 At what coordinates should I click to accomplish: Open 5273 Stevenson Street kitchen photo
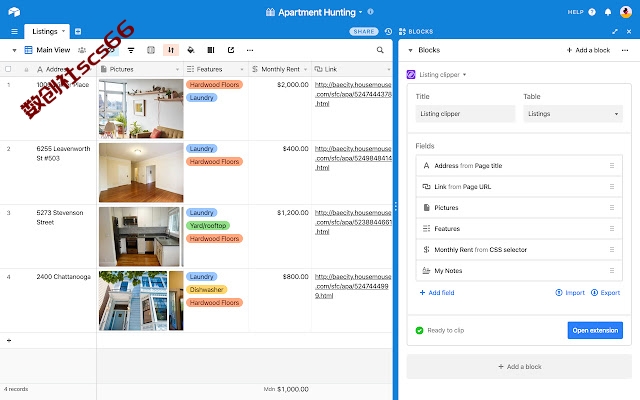(139, 237)
